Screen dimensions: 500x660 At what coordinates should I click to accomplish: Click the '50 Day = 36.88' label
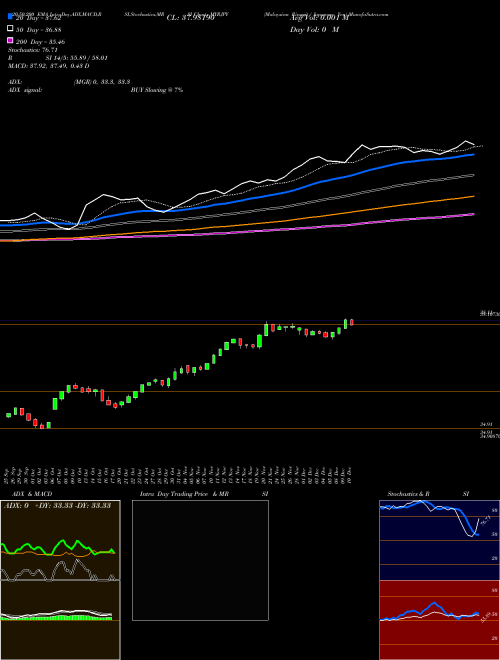(x=39, y=30)
